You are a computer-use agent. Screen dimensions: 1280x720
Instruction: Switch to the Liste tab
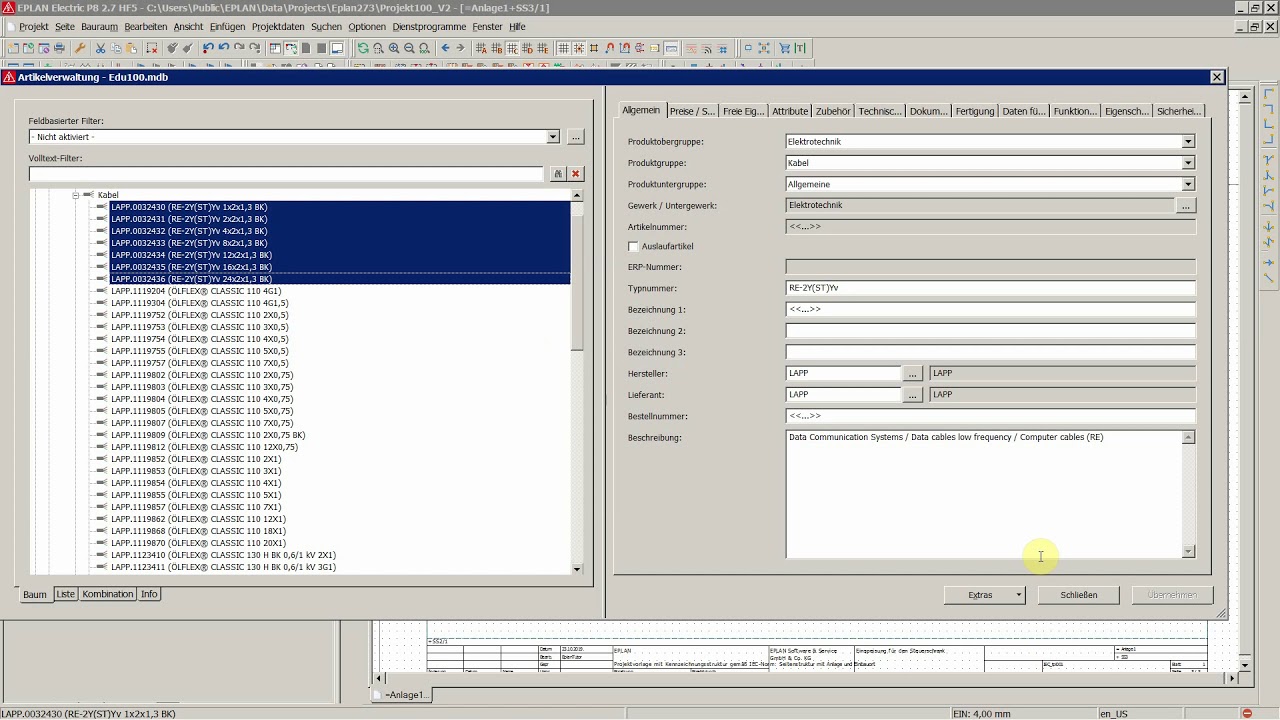click(65, 594)
